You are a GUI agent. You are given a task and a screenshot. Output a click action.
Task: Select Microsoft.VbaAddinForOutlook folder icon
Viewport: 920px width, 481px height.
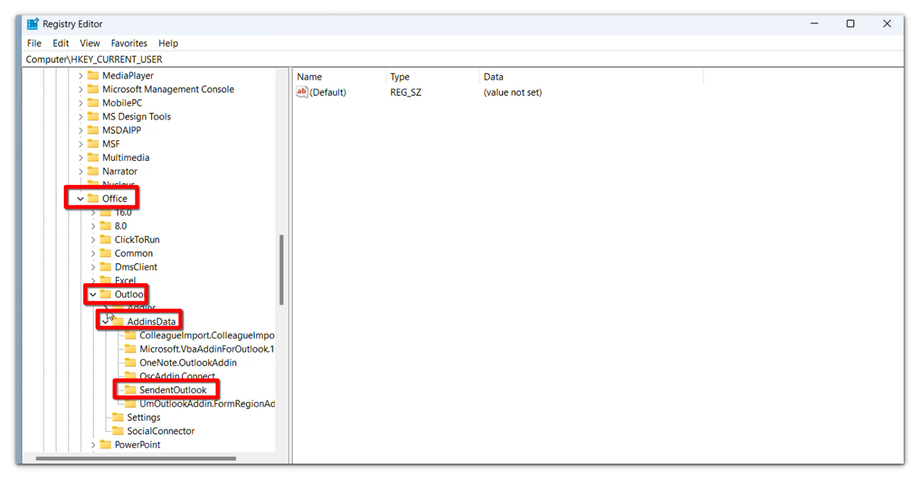[130, 348]
